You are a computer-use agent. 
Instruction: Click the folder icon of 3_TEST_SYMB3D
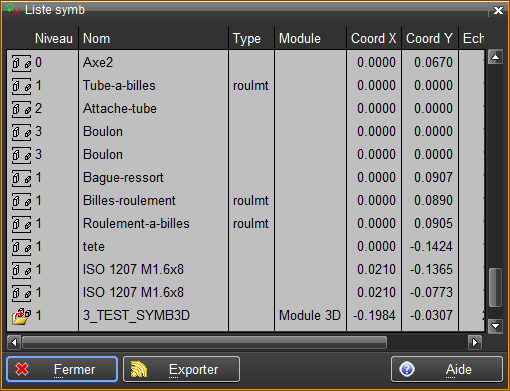21,316
